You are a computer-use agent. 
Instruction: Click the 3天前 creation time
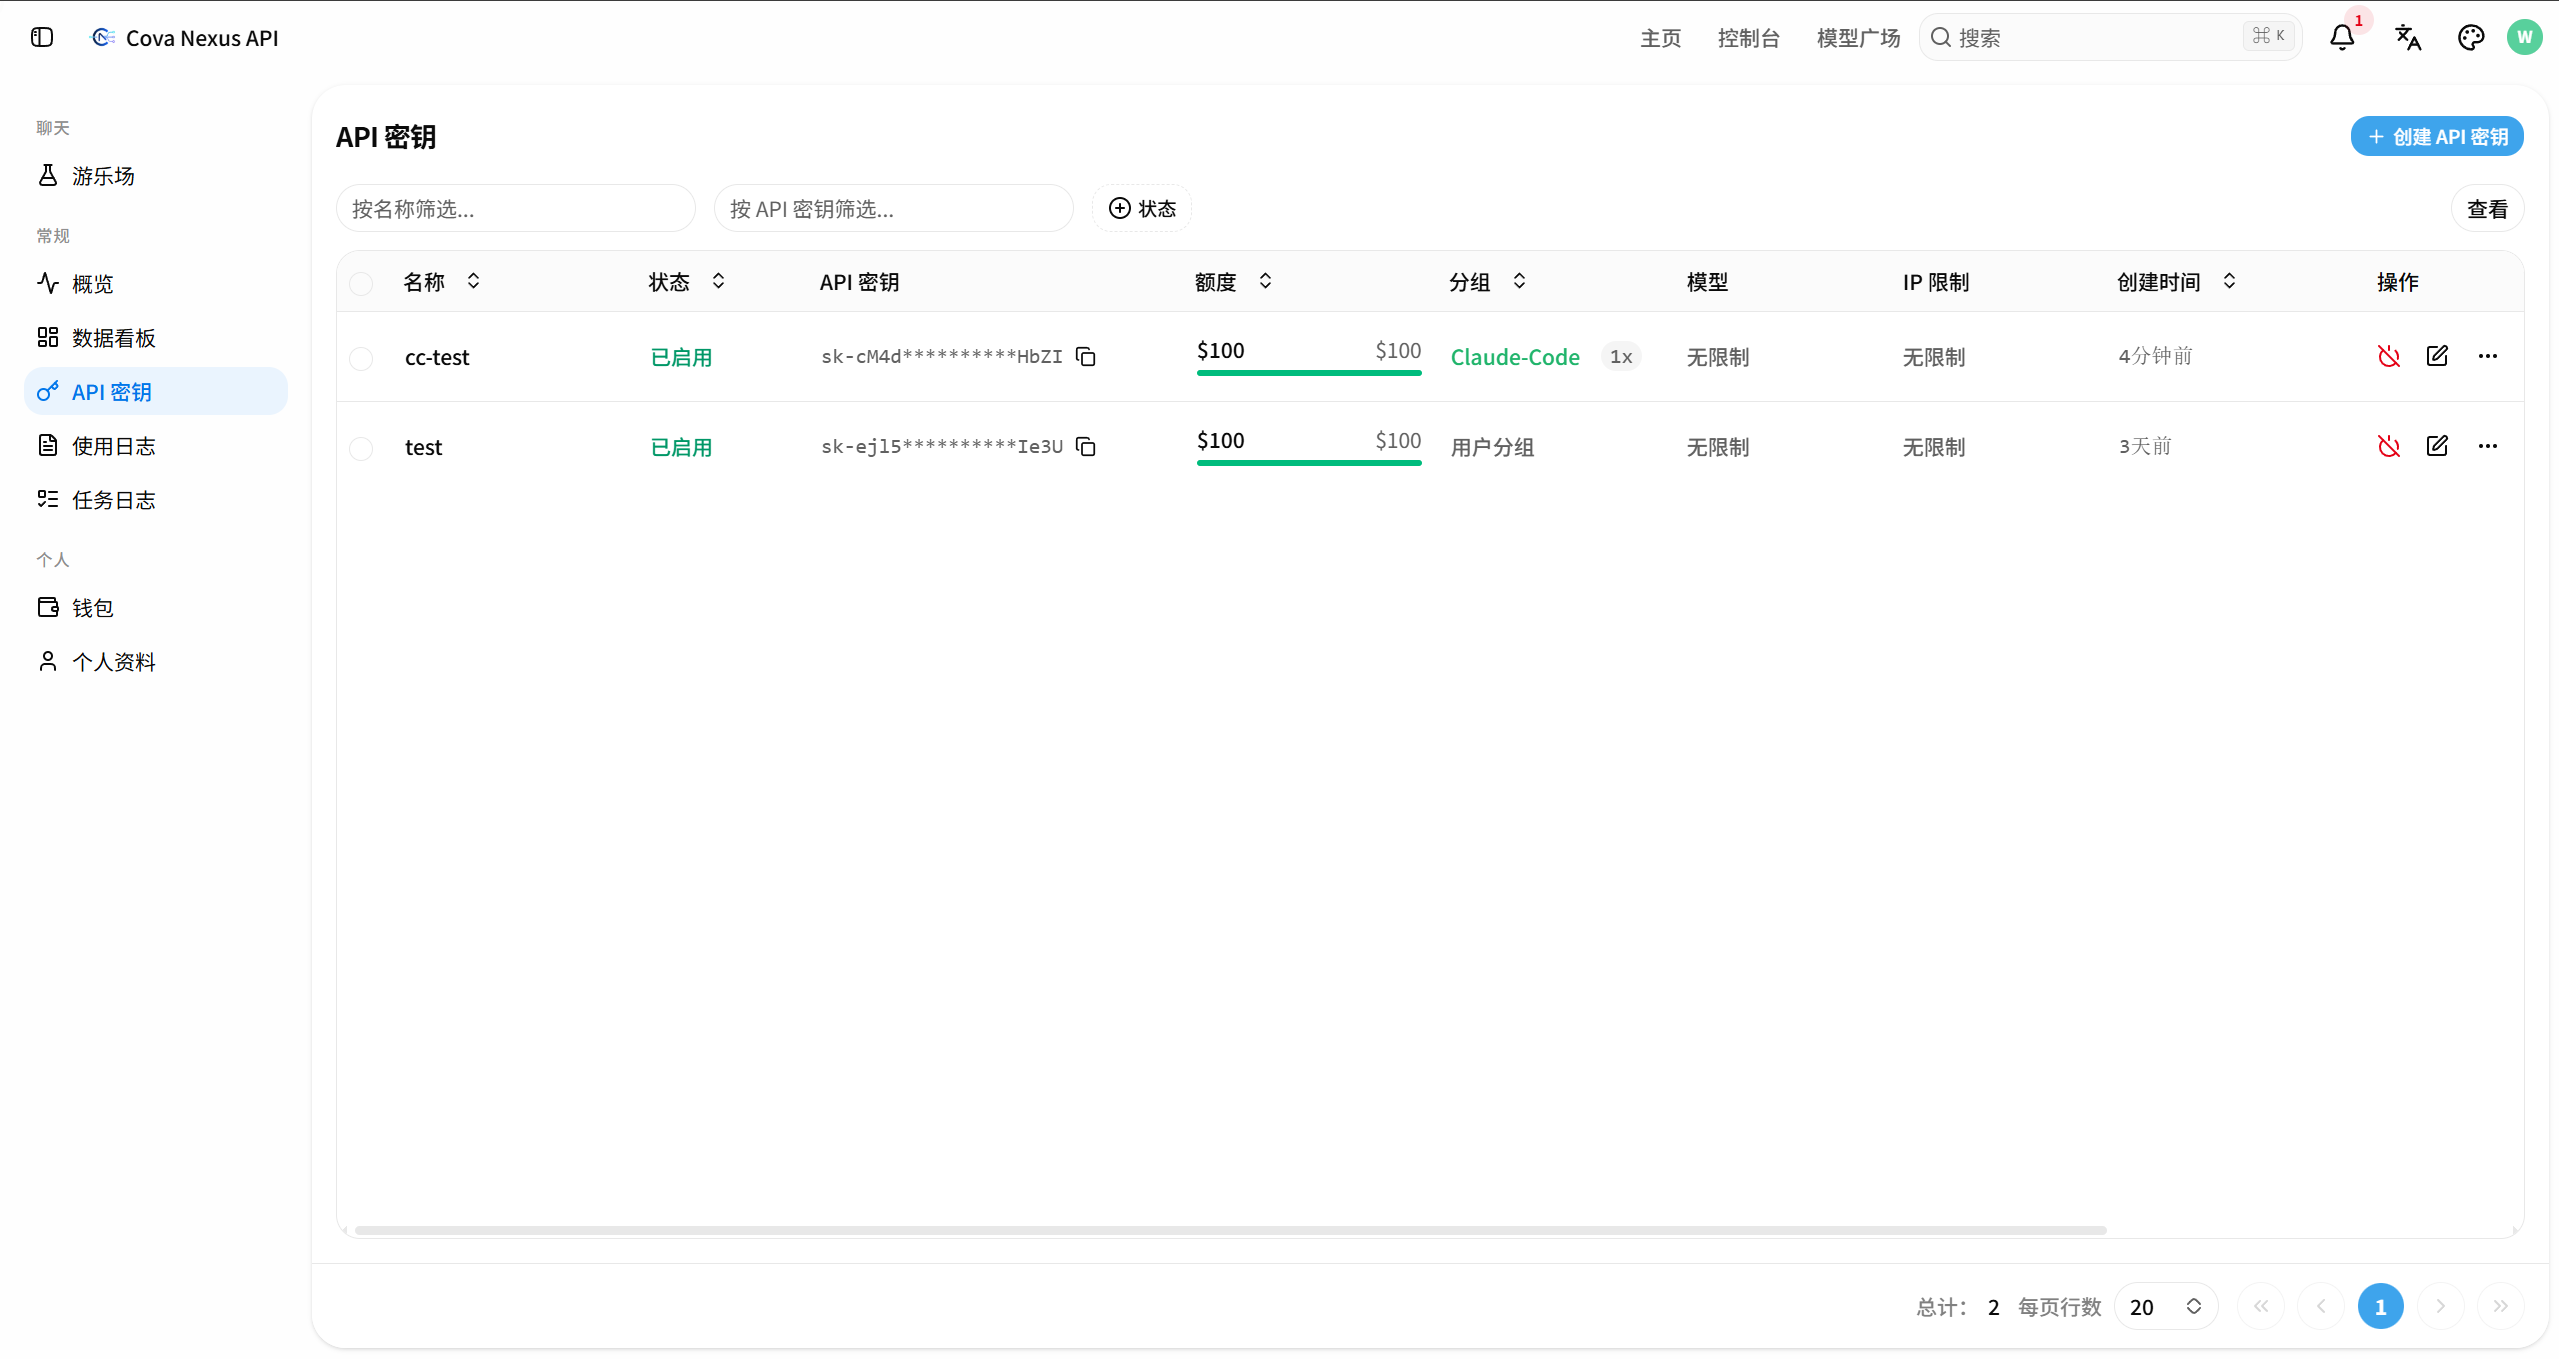[x=2145, y=446]
